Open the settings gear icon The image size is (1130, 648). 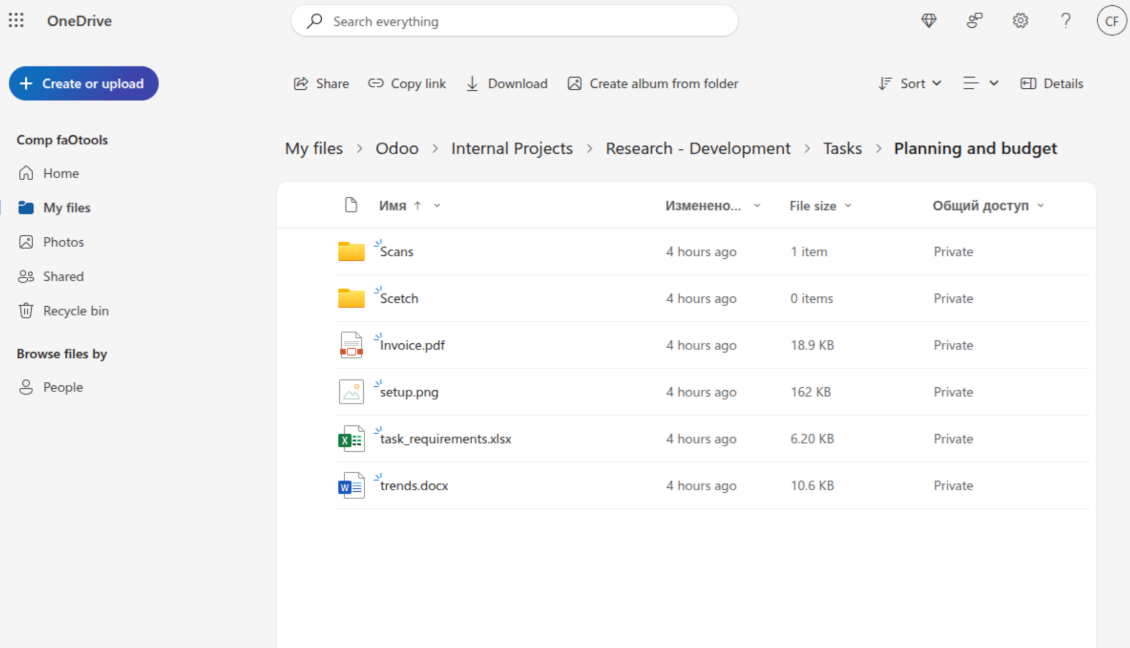click(x=1020, y=21)
